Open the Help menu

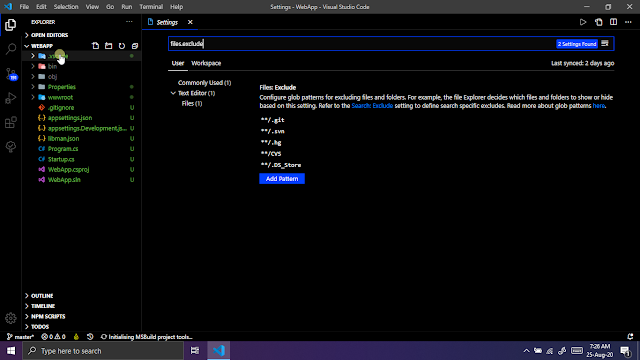point(176,7)
